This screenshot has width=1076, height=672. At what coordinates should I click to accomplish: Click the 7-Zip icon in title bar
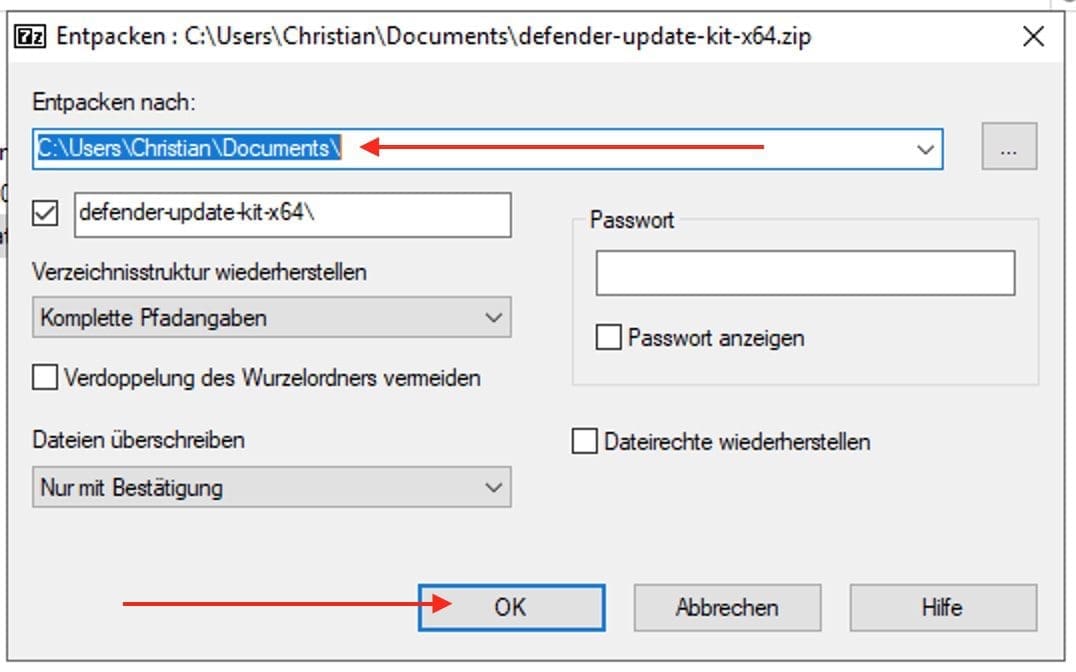(29, 38)
